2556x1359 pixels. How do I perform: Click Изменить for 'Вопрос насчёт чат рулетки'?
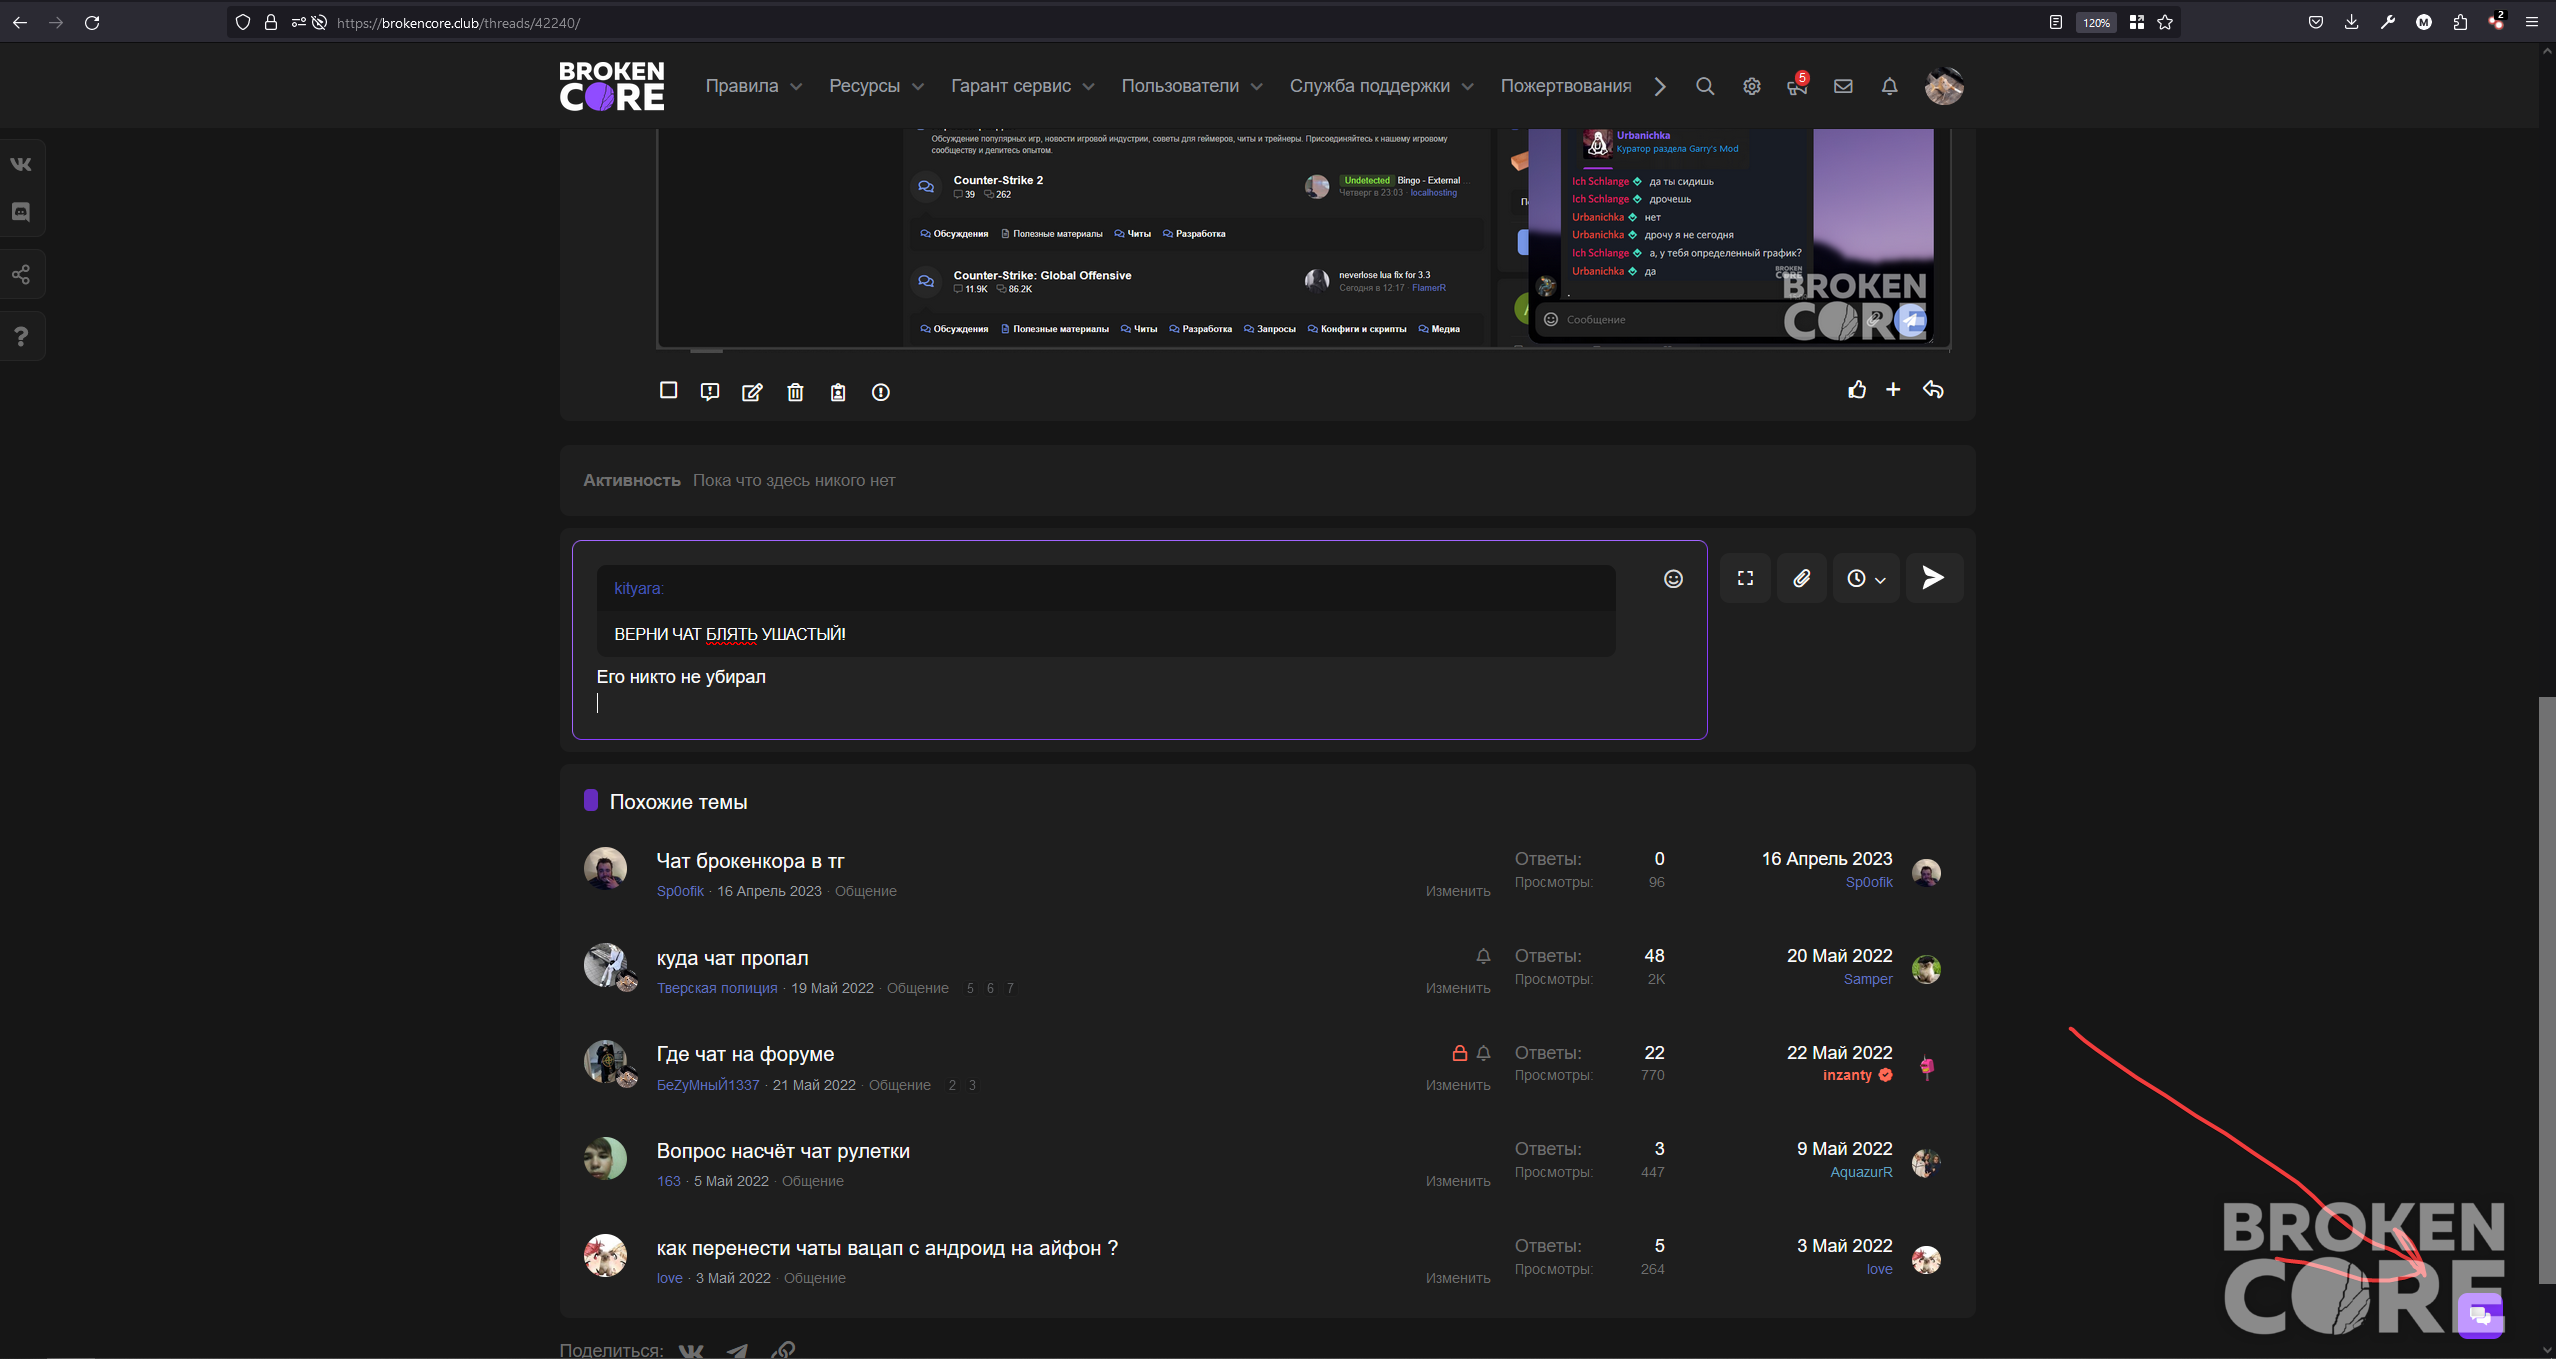[x=1457, y=1181]
